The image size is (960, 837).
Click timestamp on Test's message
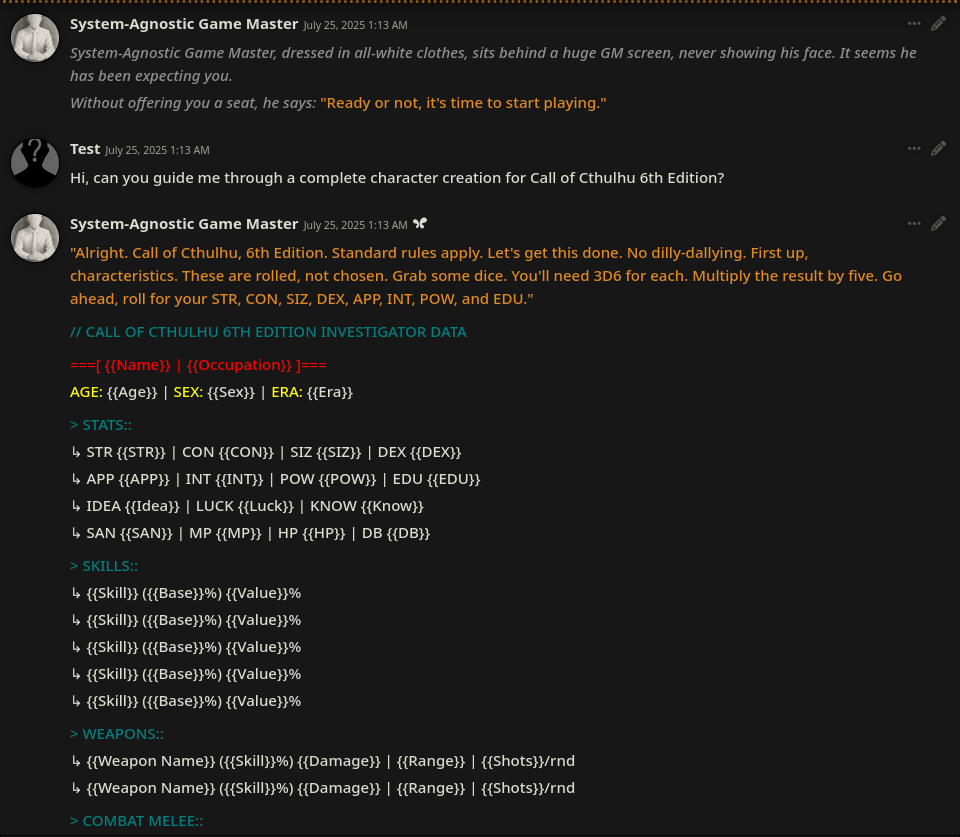pyautogui.click(x=157, y=150)
